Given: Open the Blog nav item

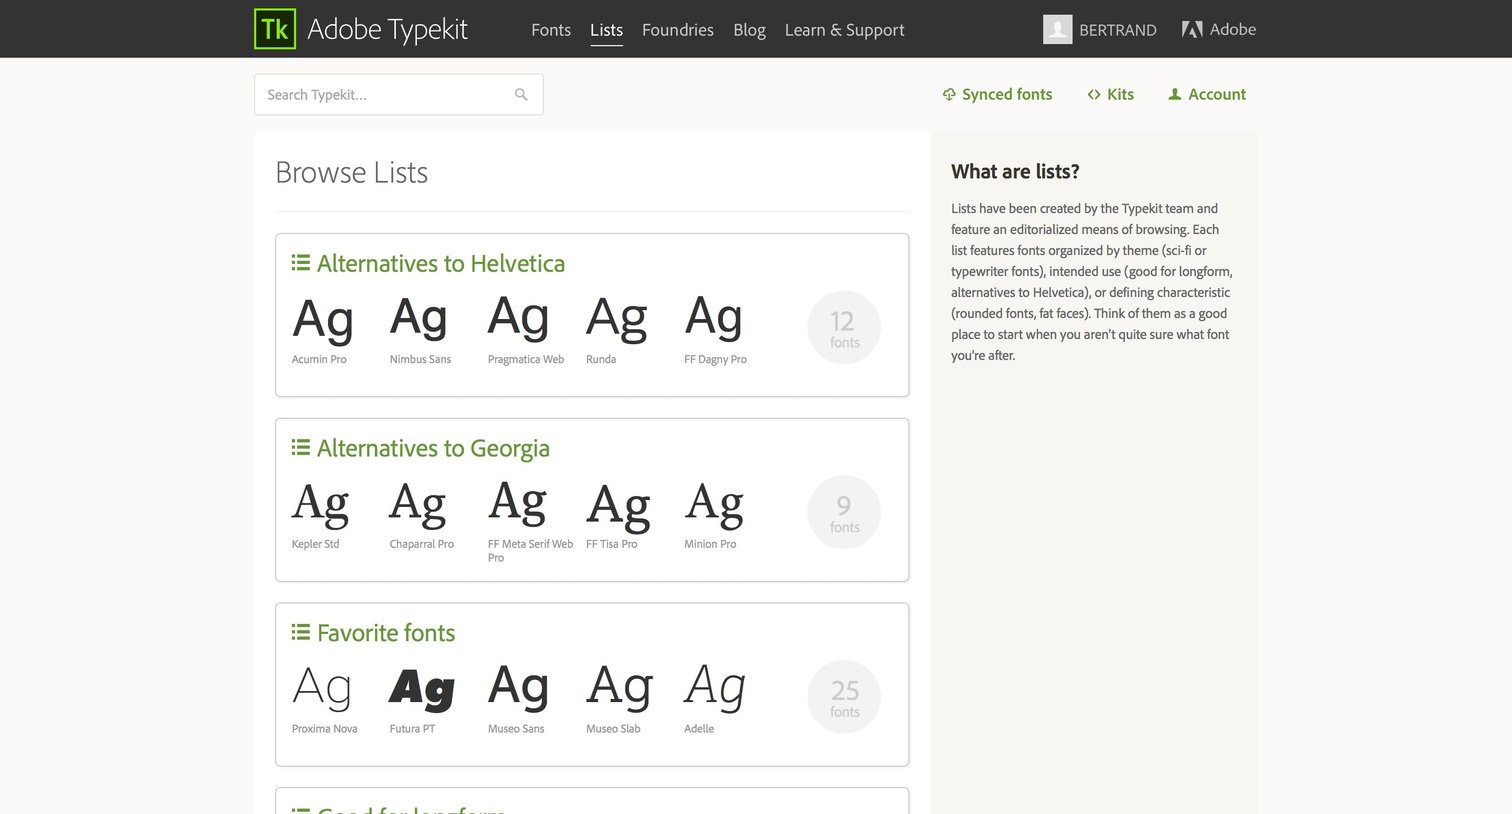Looking at the screenshot, I should (x=749, y=30).
